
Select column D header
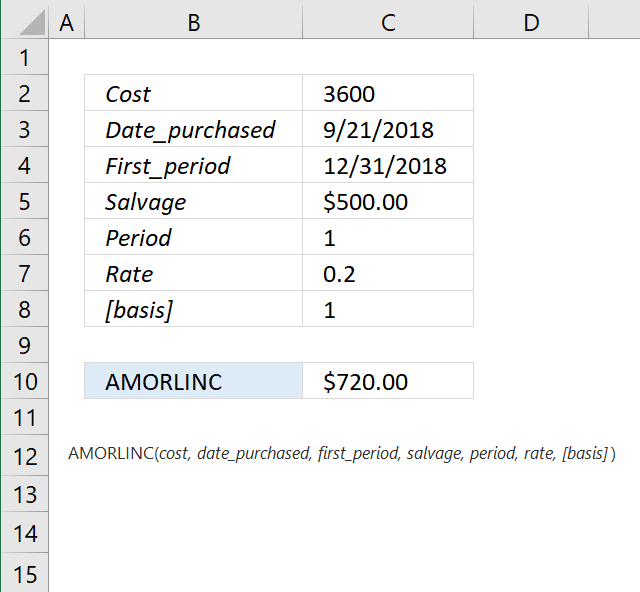coord(531,22)
